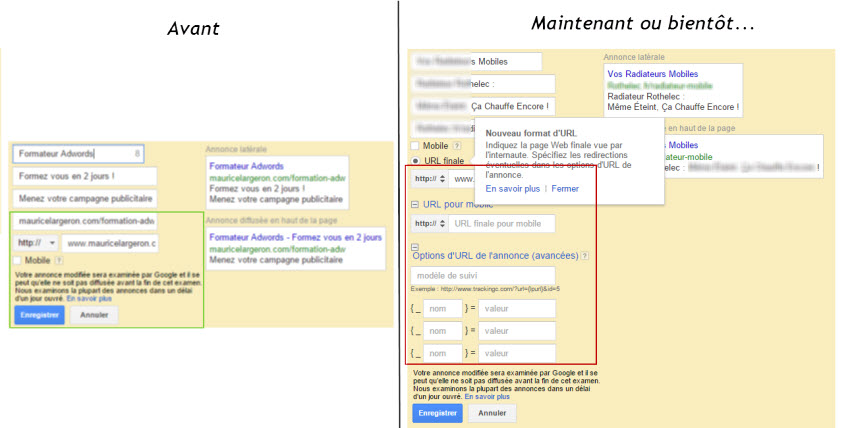Click the third custom parameter 'nom' field
Image resolution: width=850 pixels, height=428 pixels.
[x=443, y=353]
